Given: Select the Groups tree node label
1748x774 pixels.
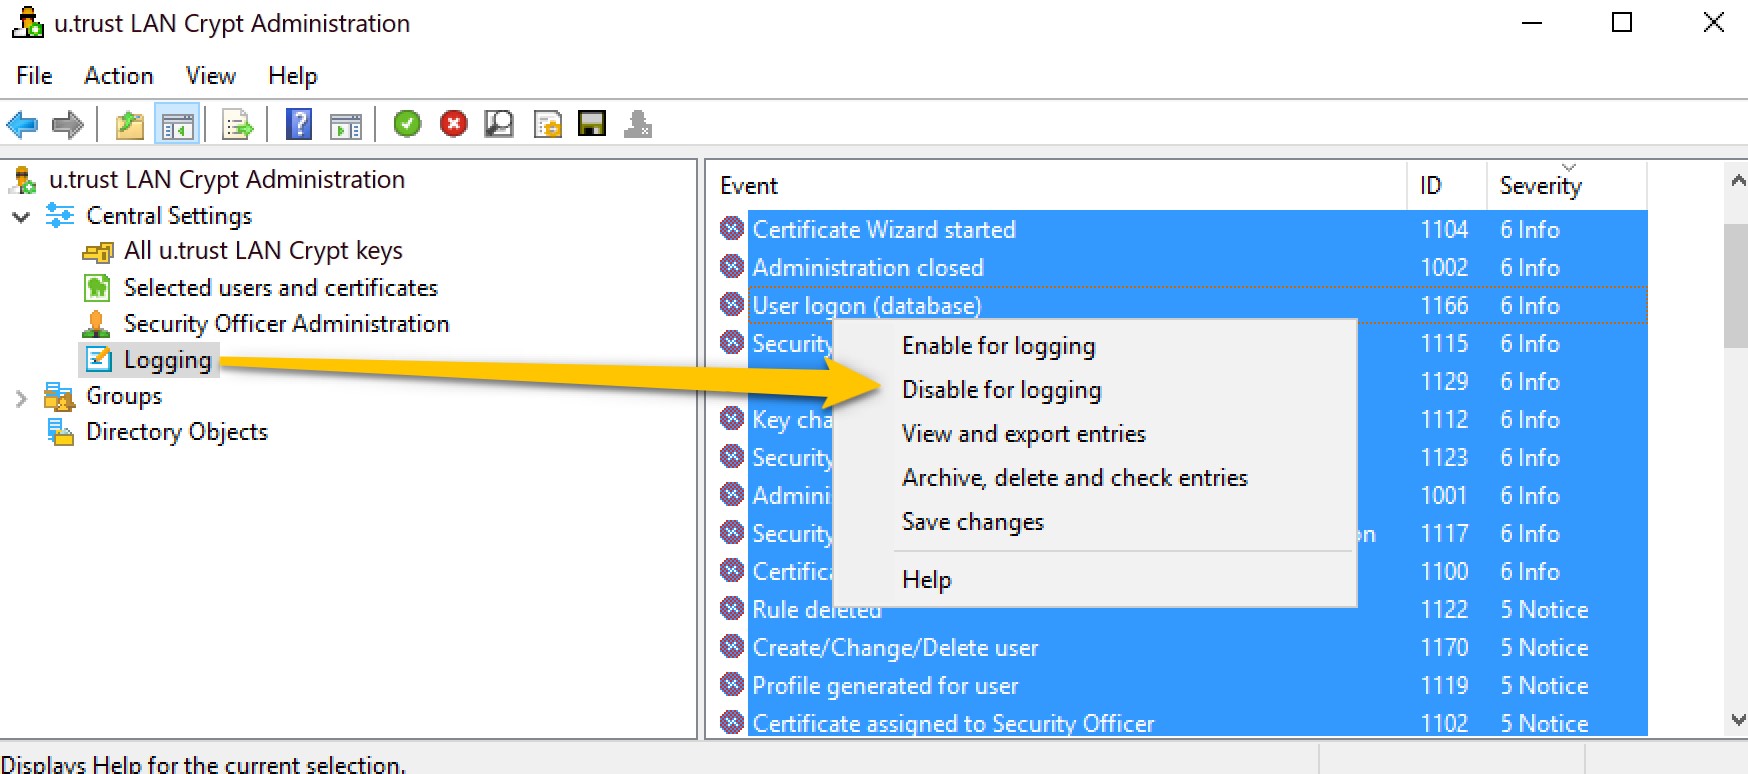Looking at the screenshot, I should (x=124, y=396).
